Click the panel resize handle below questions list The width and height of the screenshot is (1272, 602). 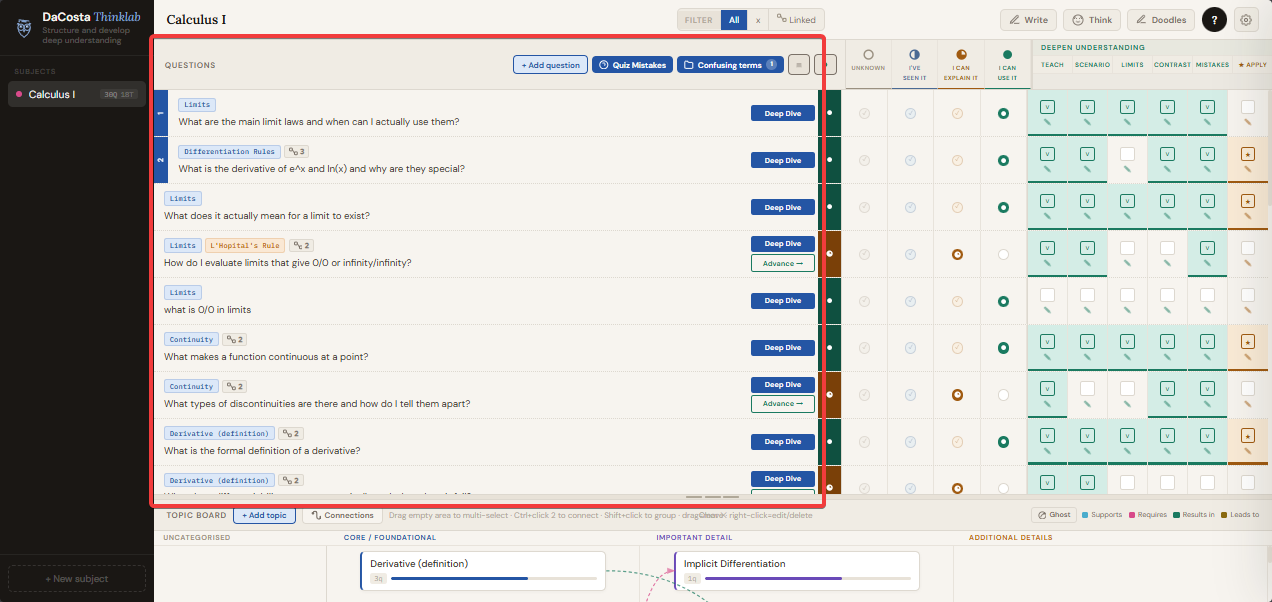712,496
